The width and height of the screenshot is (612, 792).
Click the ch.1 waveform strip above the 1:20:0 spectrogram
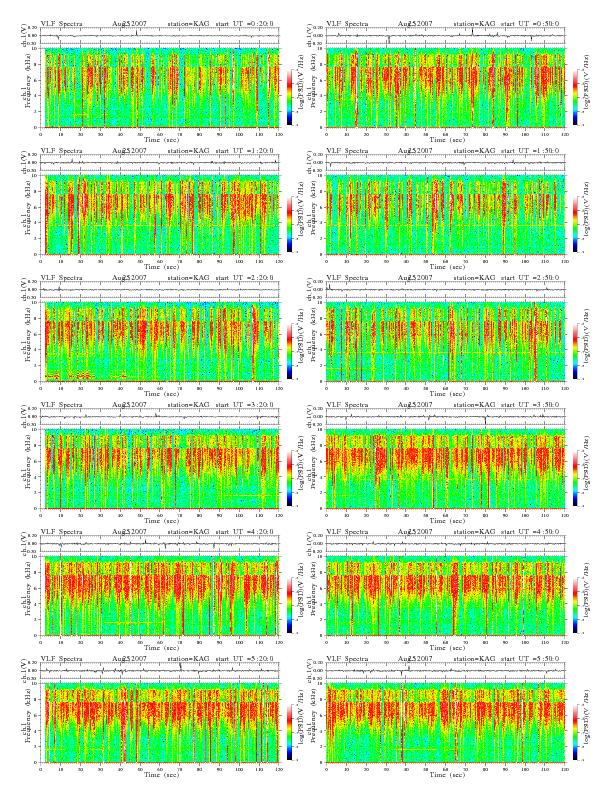coord(160,162)
